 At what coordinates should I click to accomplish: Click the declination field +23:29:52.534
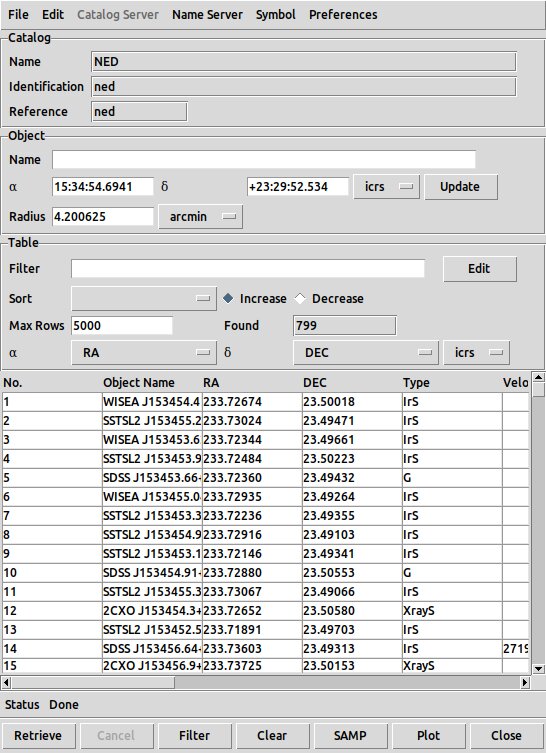click(x=298, y=186)
